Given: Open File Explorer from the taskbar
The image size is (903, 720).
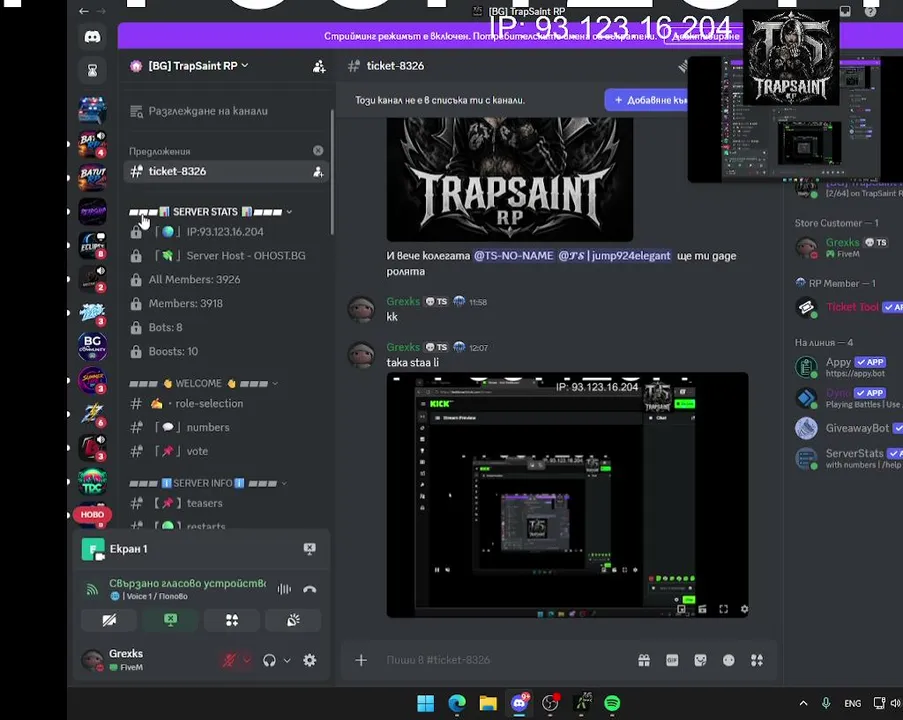Looking at the screenshot, I should point(488,703).
